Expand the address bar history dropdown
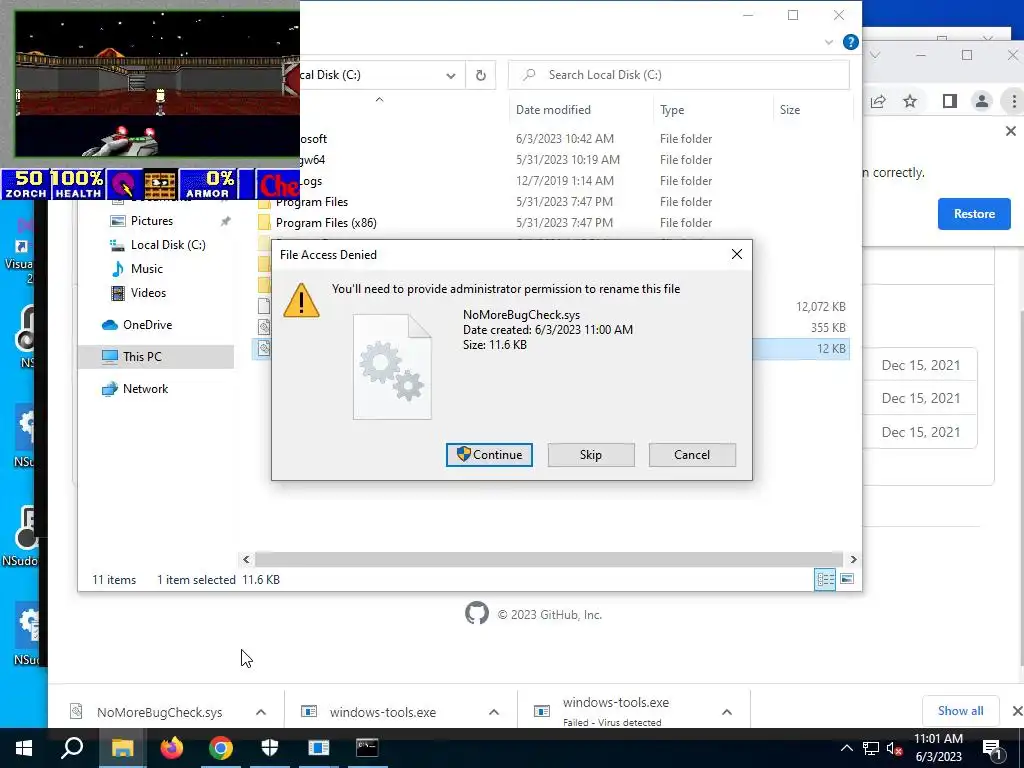 pyautogui.click(x=451, y=75)
